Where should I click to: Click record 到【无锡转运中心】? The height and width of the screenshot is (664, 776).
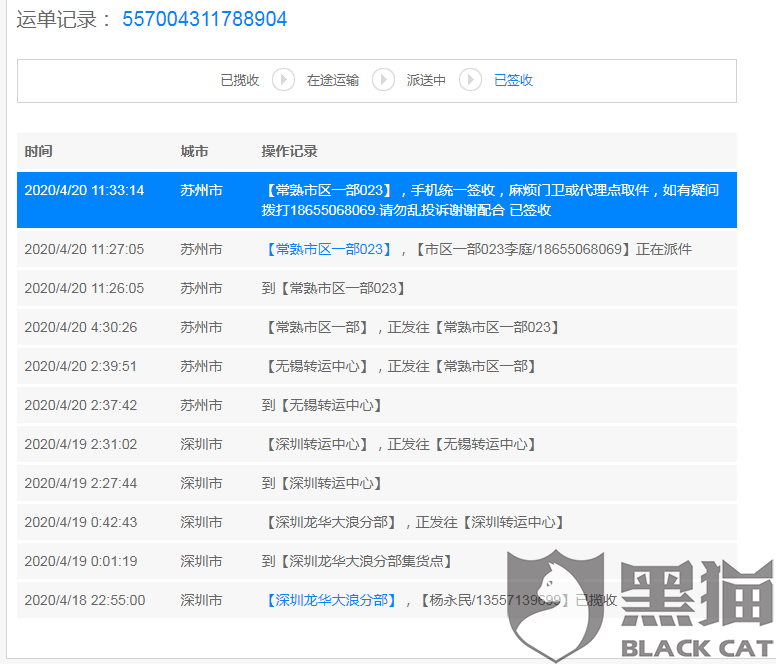(x=322, y=406)
